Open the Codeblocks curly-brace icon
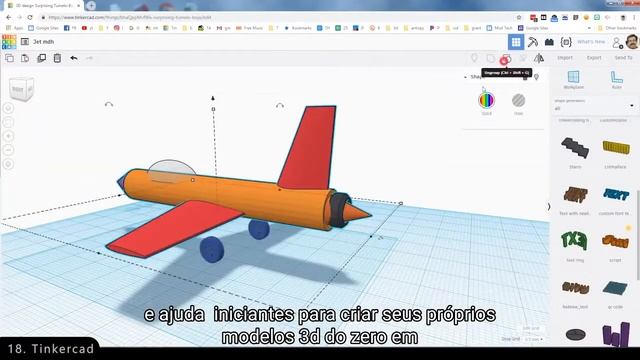 (566, 42)
